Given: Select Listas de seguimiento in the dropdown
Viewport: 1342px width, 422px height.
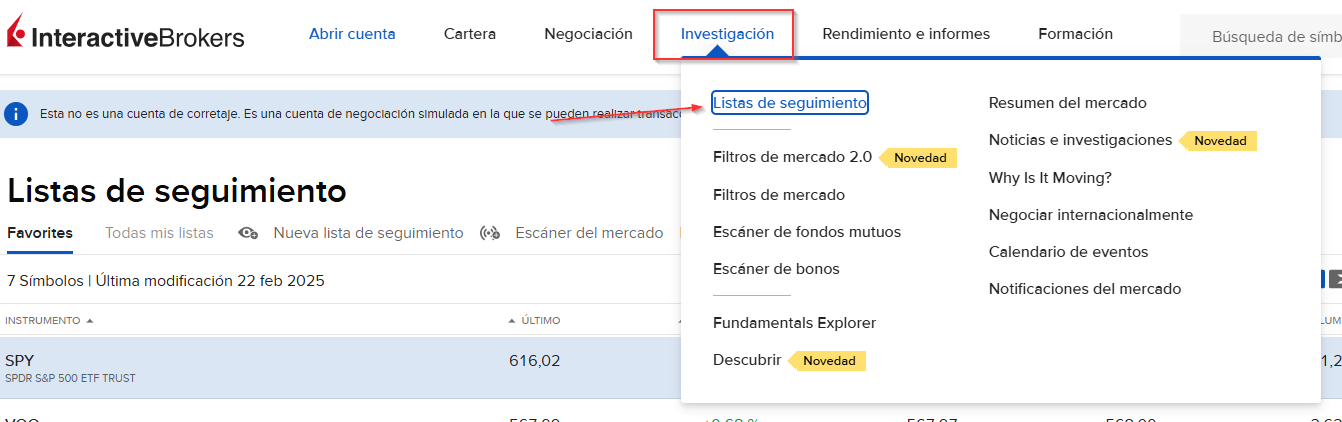Looking at the screenshot, I should [790, 103].
